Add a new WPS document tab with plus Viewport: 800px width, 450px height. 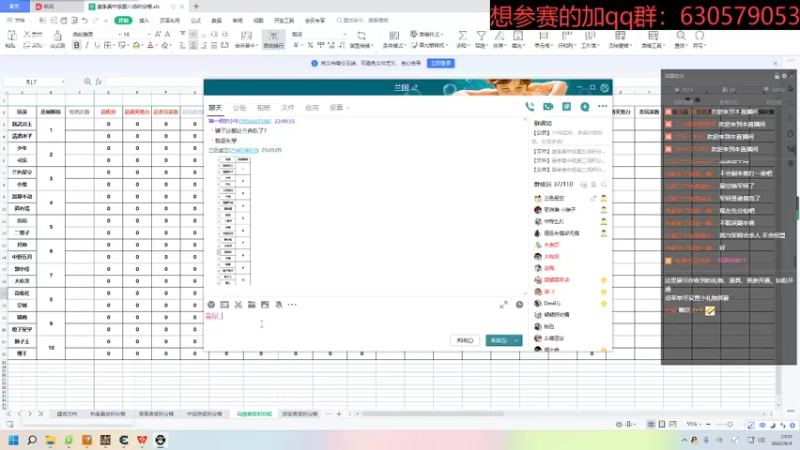pos(196,6)
